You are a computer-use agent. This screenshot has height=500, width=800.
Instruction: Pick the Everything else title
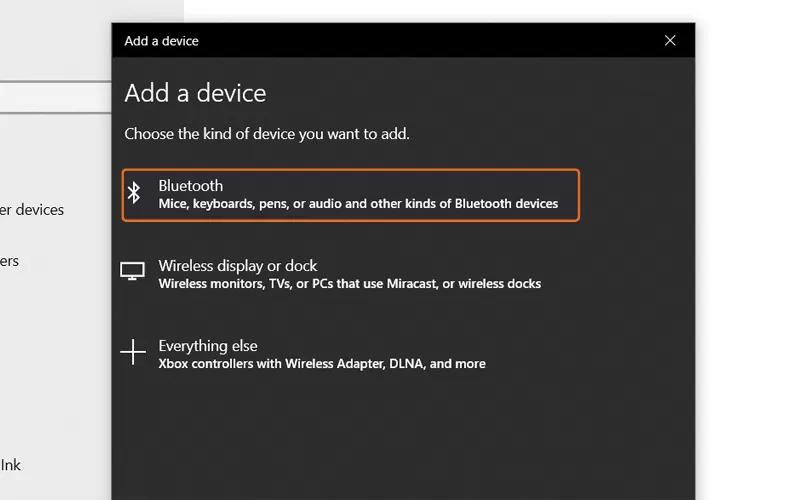pyautogui.click(x=208, y=346)
